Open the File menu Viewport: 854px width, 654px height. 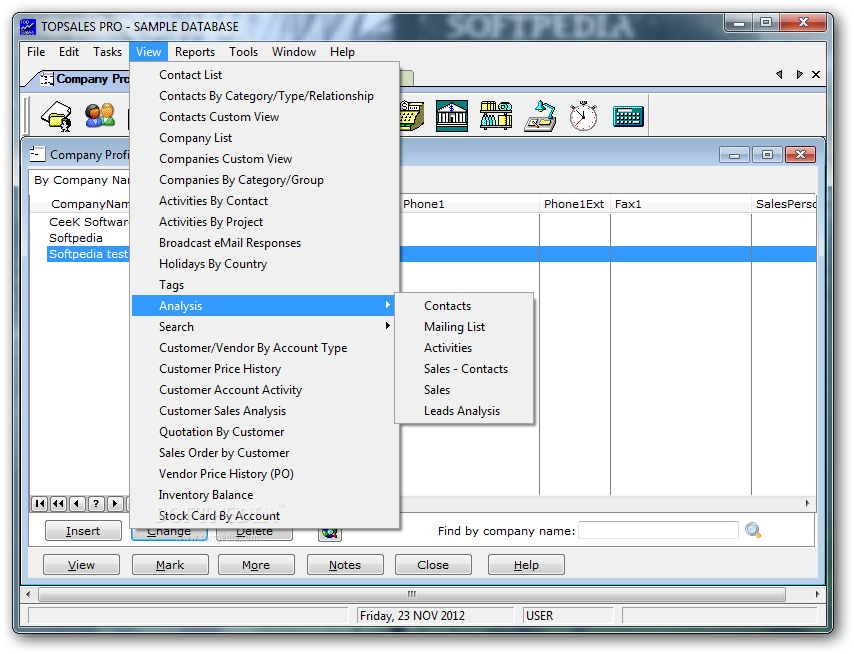click(36, 52)
